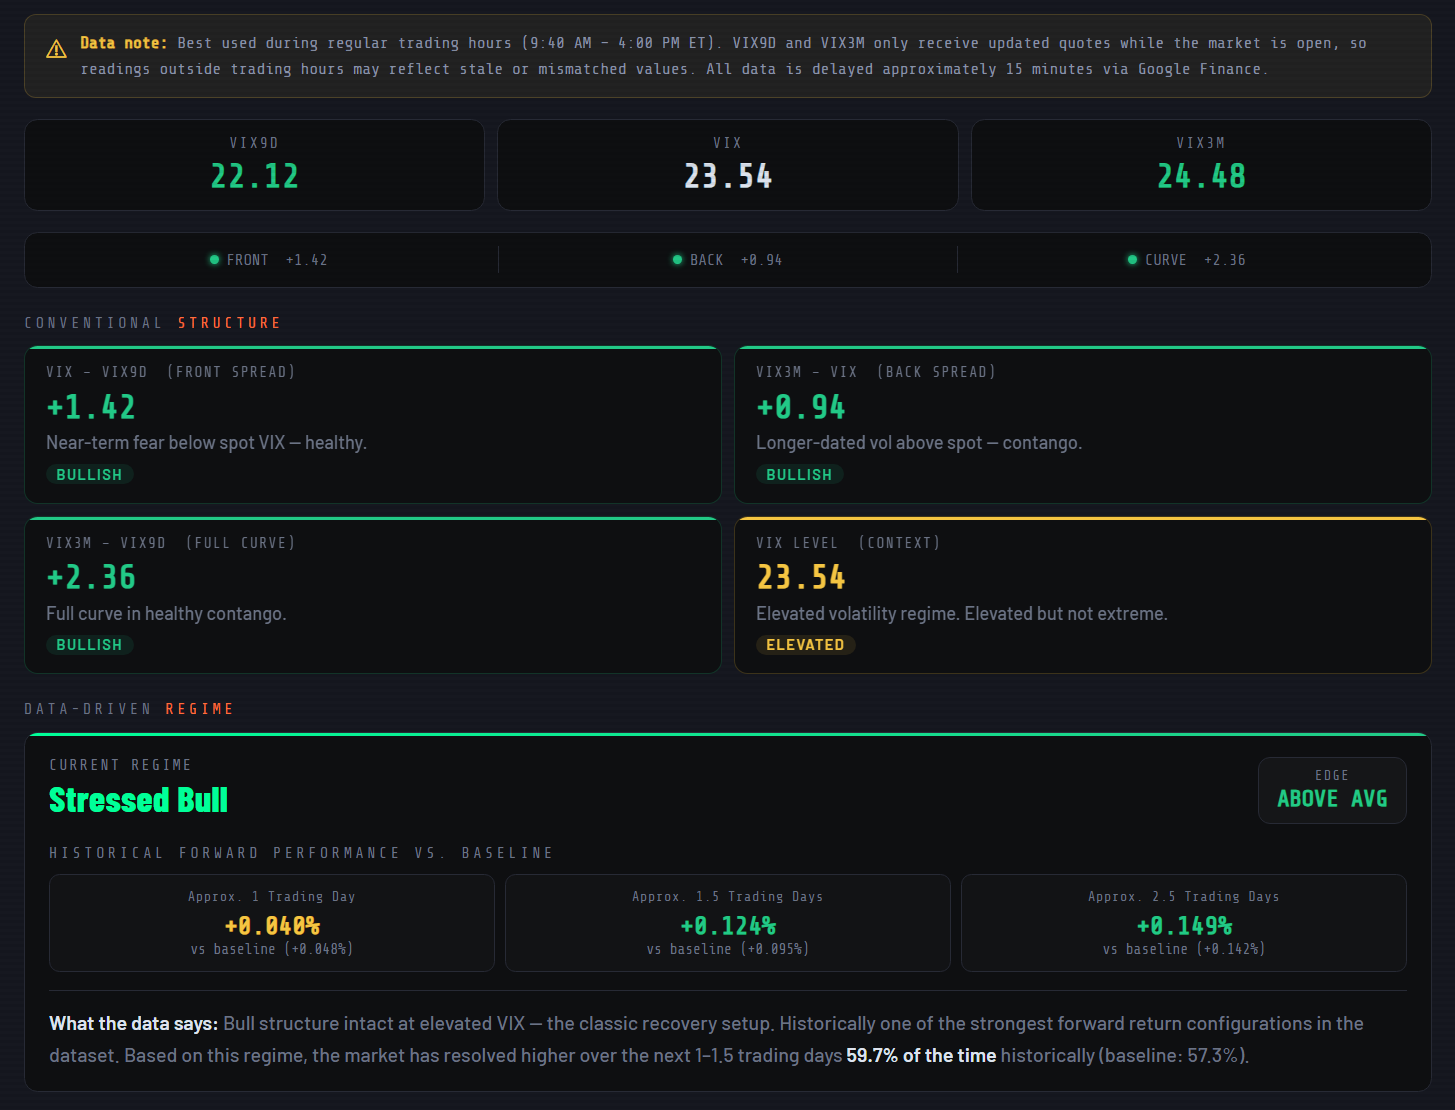Click the 'CURRENT REGIME' label

[120, 765]
